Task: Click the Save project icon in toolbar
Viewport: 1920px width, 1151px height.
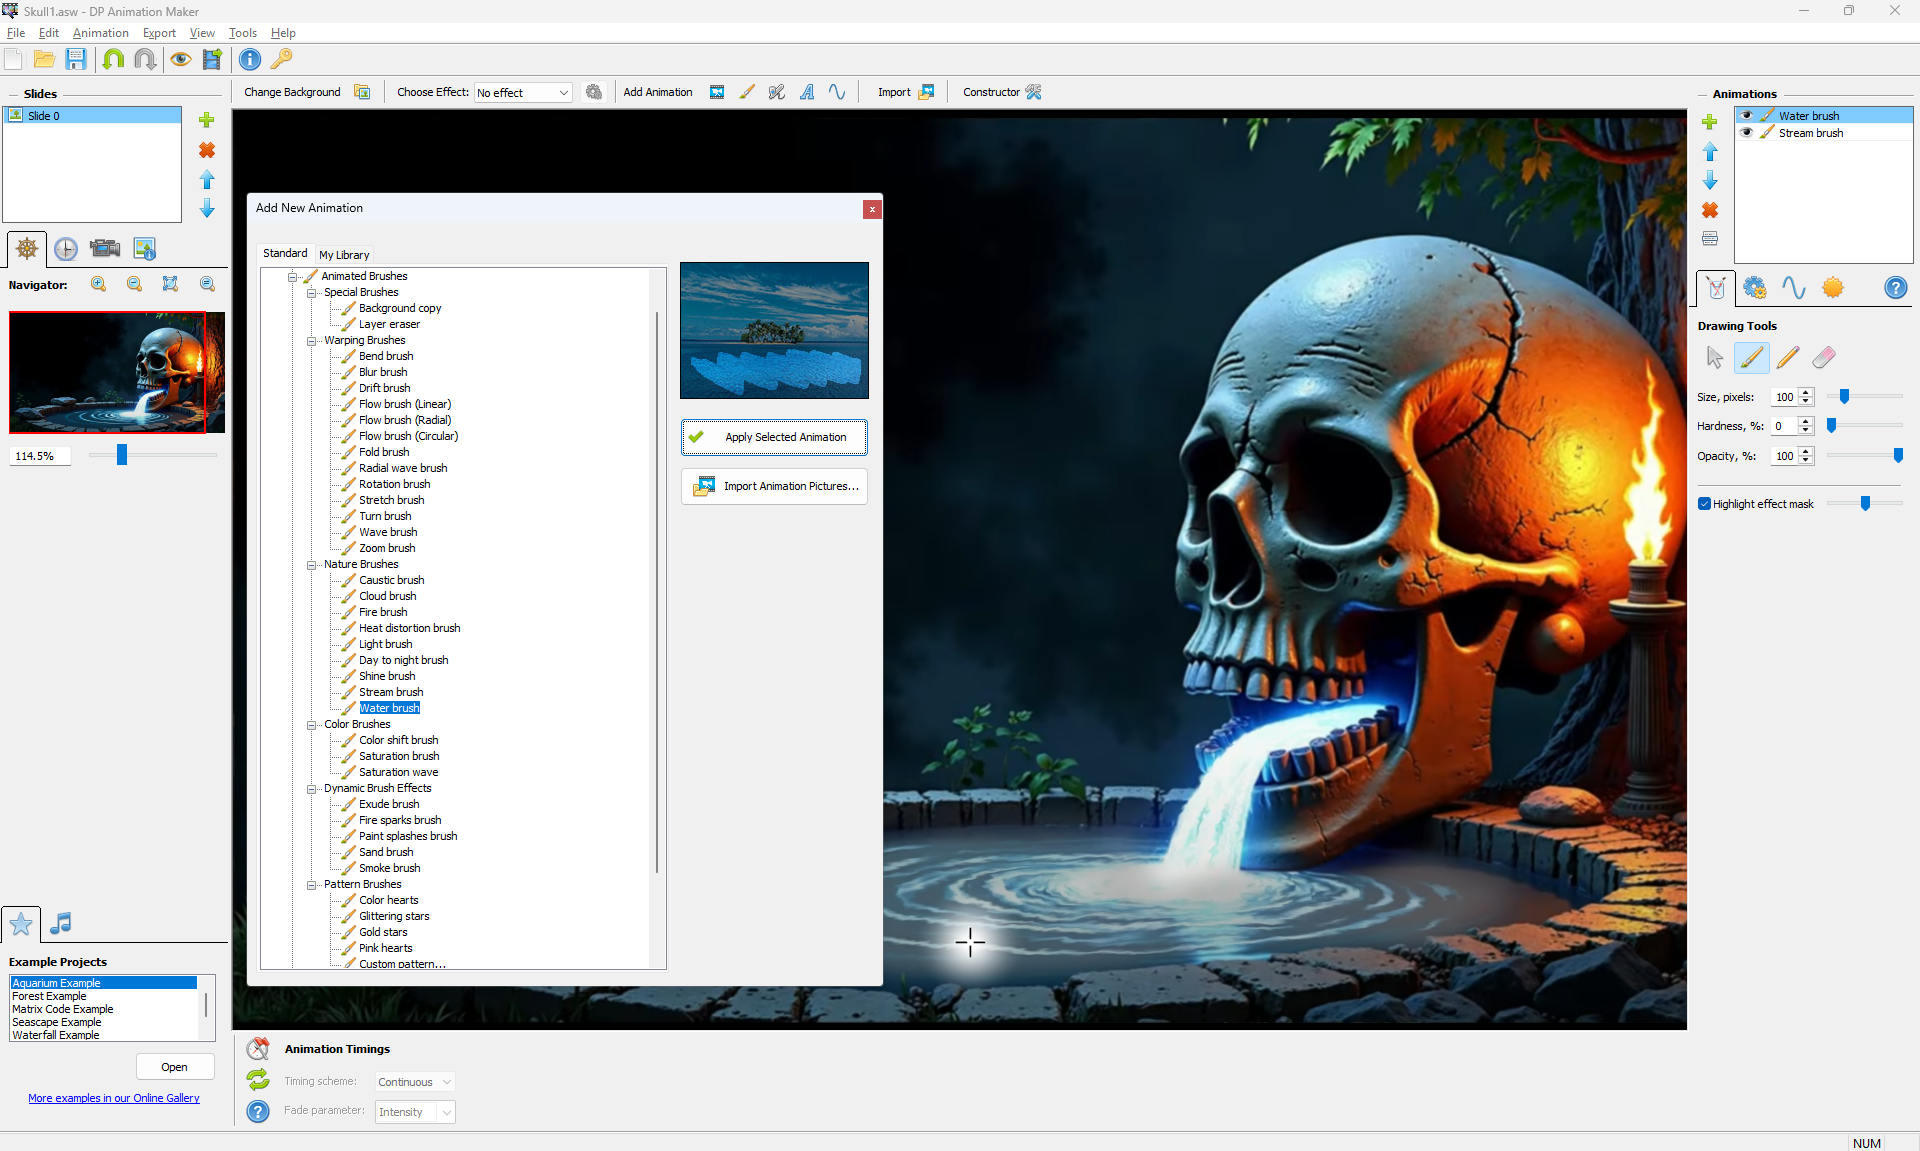Action: pos(76,59)
